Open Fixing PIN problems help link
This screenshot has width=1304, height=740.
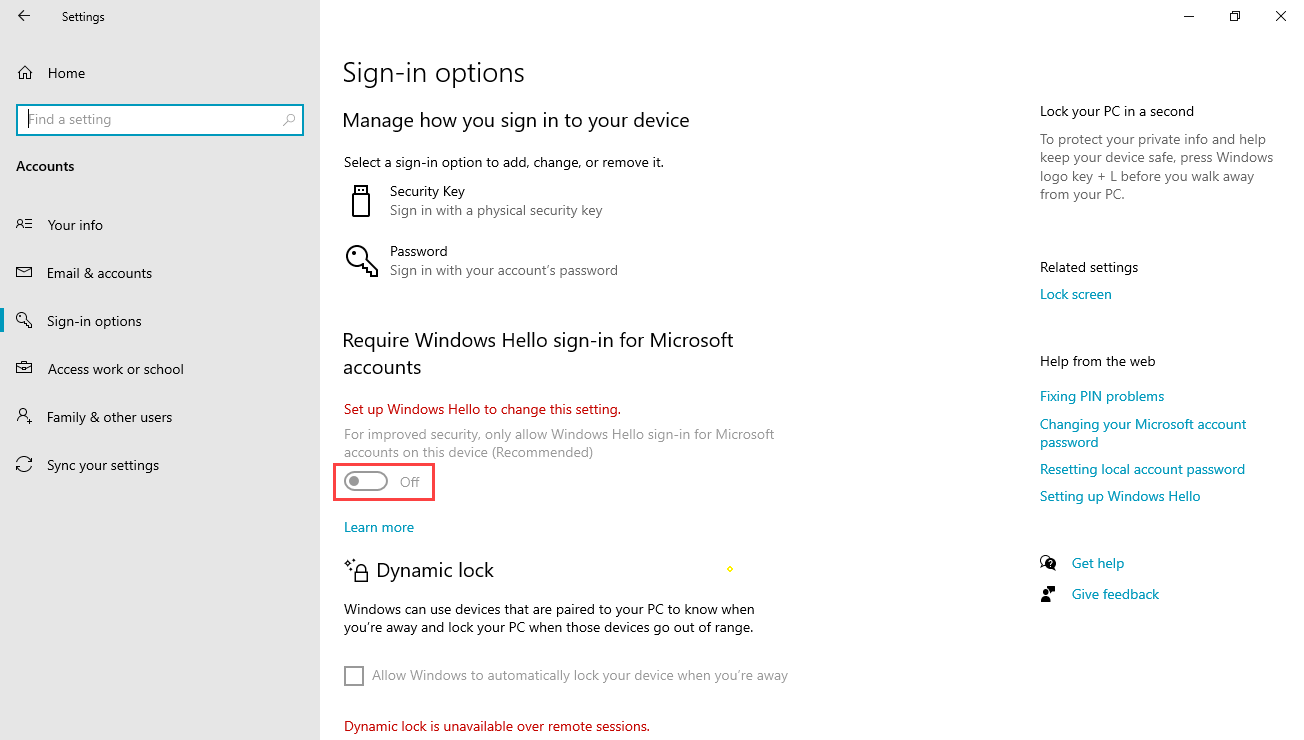point(1102,396)
